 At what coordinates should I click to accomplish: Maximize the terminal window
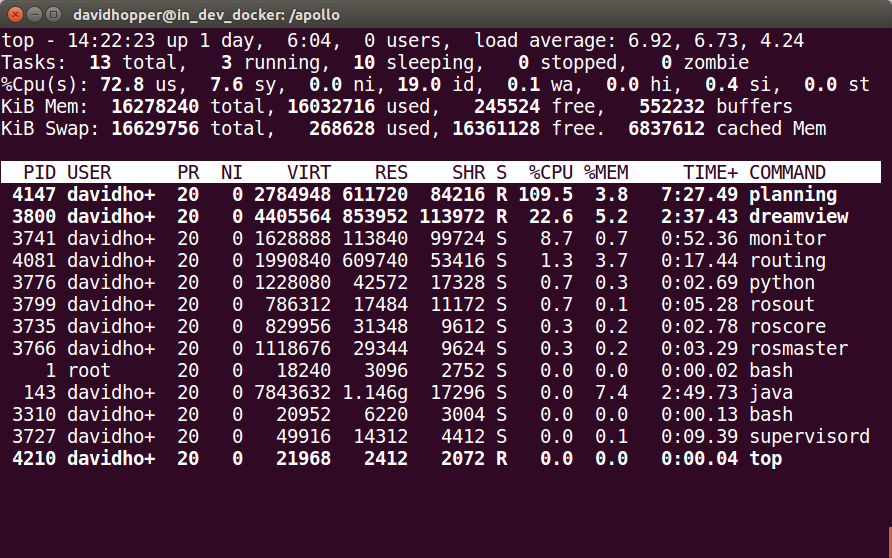pyautogui.click(x=53, y=14)
